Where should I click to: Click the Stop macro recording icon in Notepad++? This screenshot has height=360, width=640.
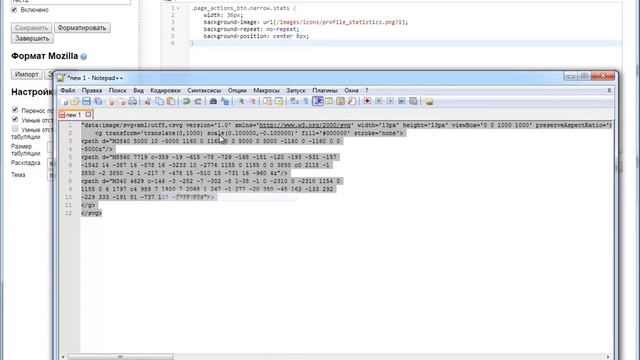pyautogui.click(x=379, y=101)
